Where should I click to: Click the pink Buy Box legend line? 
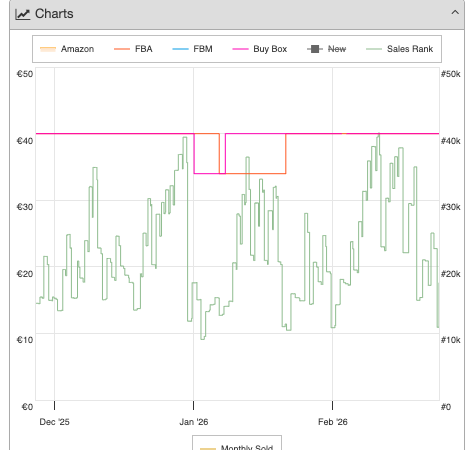[240, 49]
